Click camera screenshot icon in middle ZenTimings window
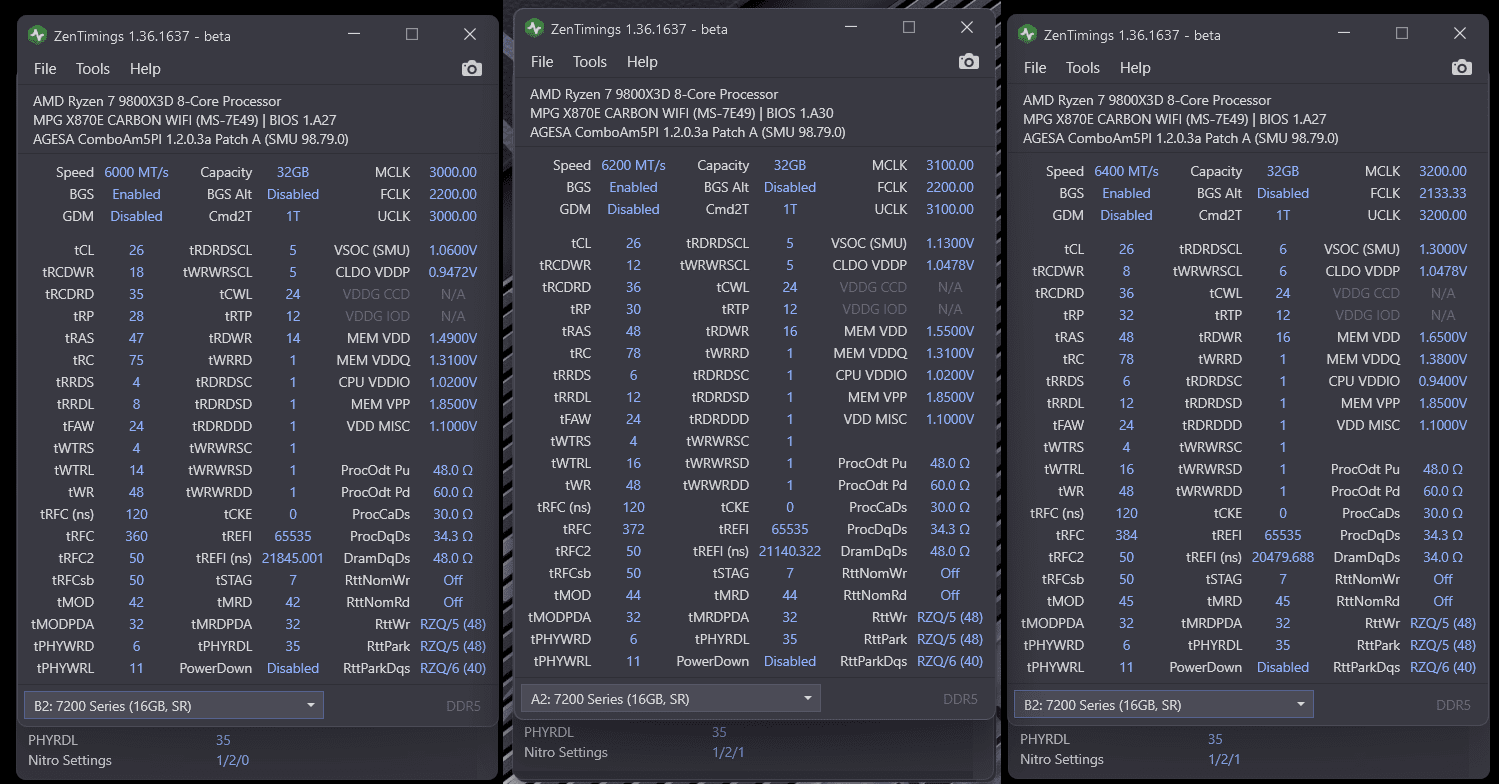 click(x=968, y=62)
